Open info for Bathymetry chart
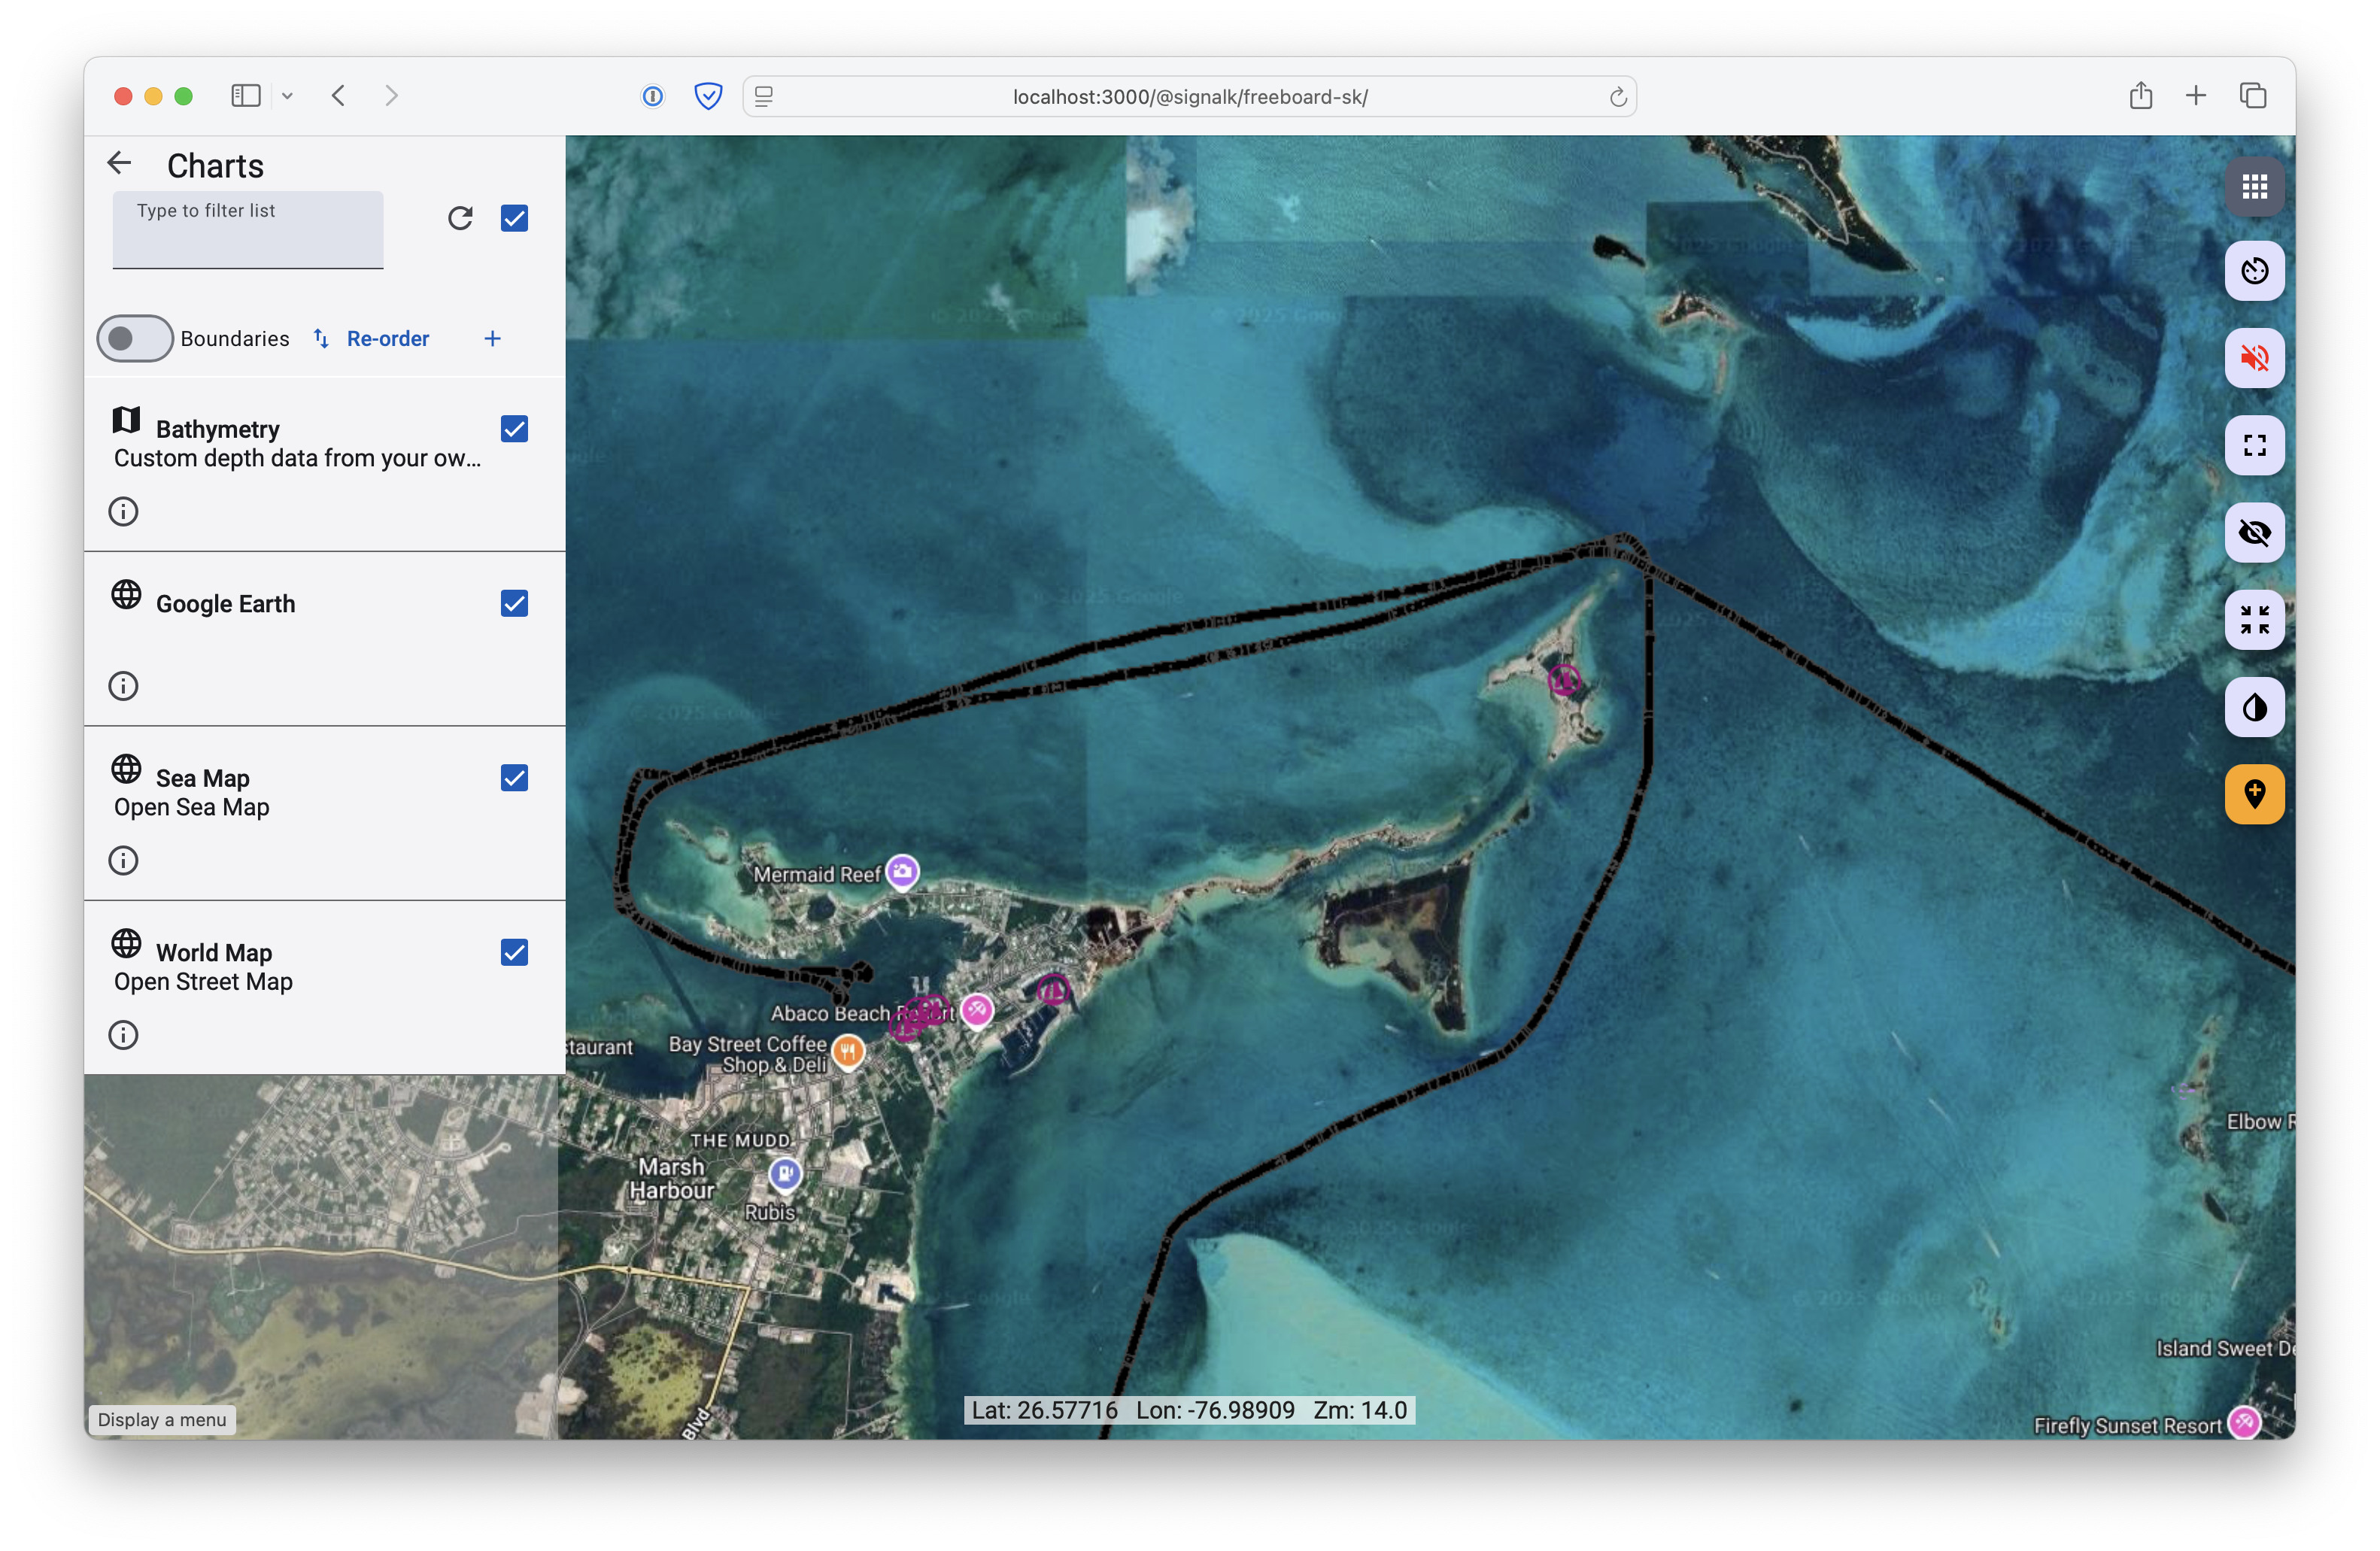 123,512
